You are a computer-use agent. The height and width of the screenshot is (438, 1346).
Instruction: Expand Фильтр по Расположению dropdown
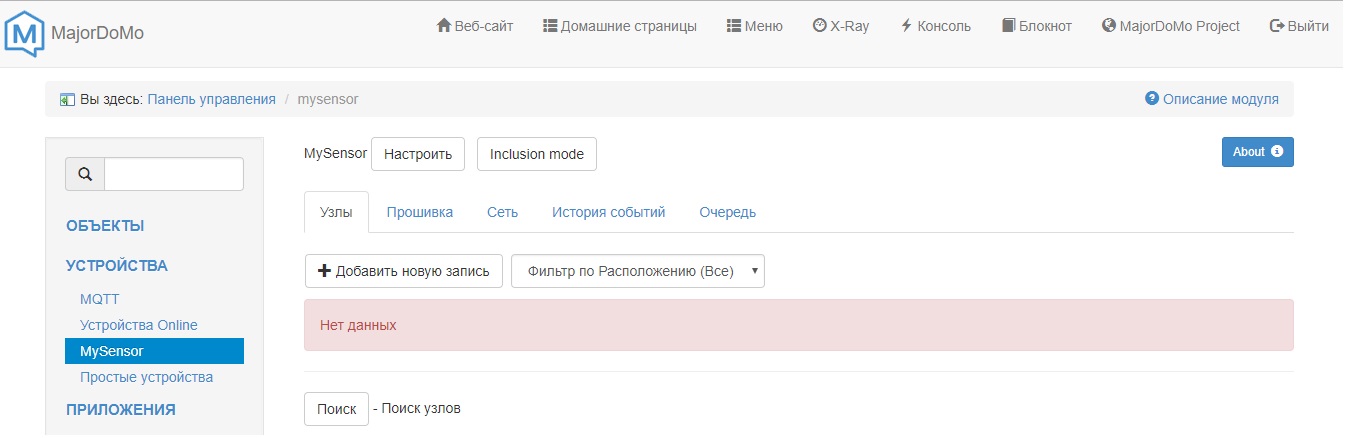[637, 271]
